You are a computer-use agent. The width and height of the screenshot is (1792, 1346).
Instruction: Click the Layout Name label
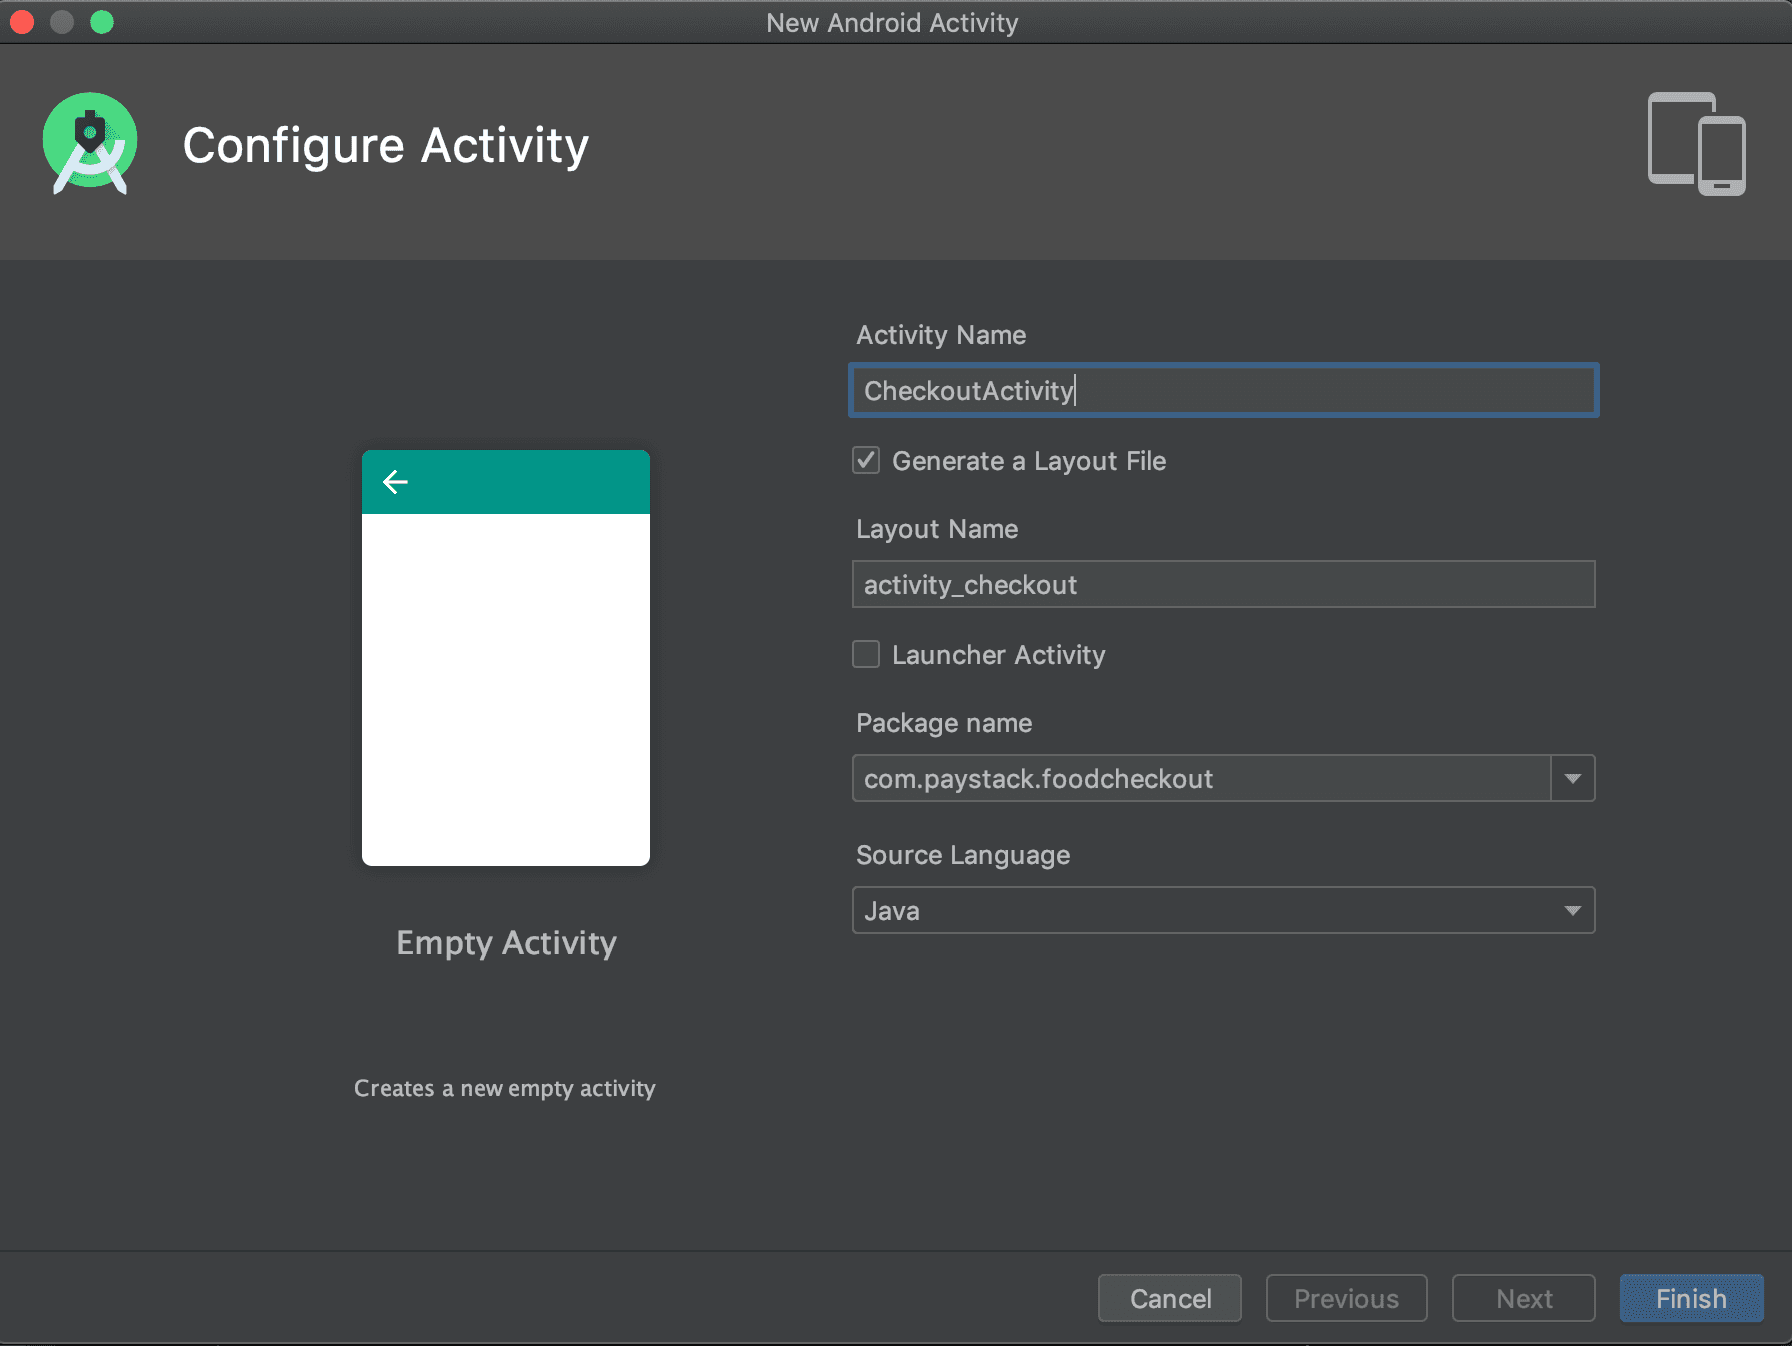937,529
